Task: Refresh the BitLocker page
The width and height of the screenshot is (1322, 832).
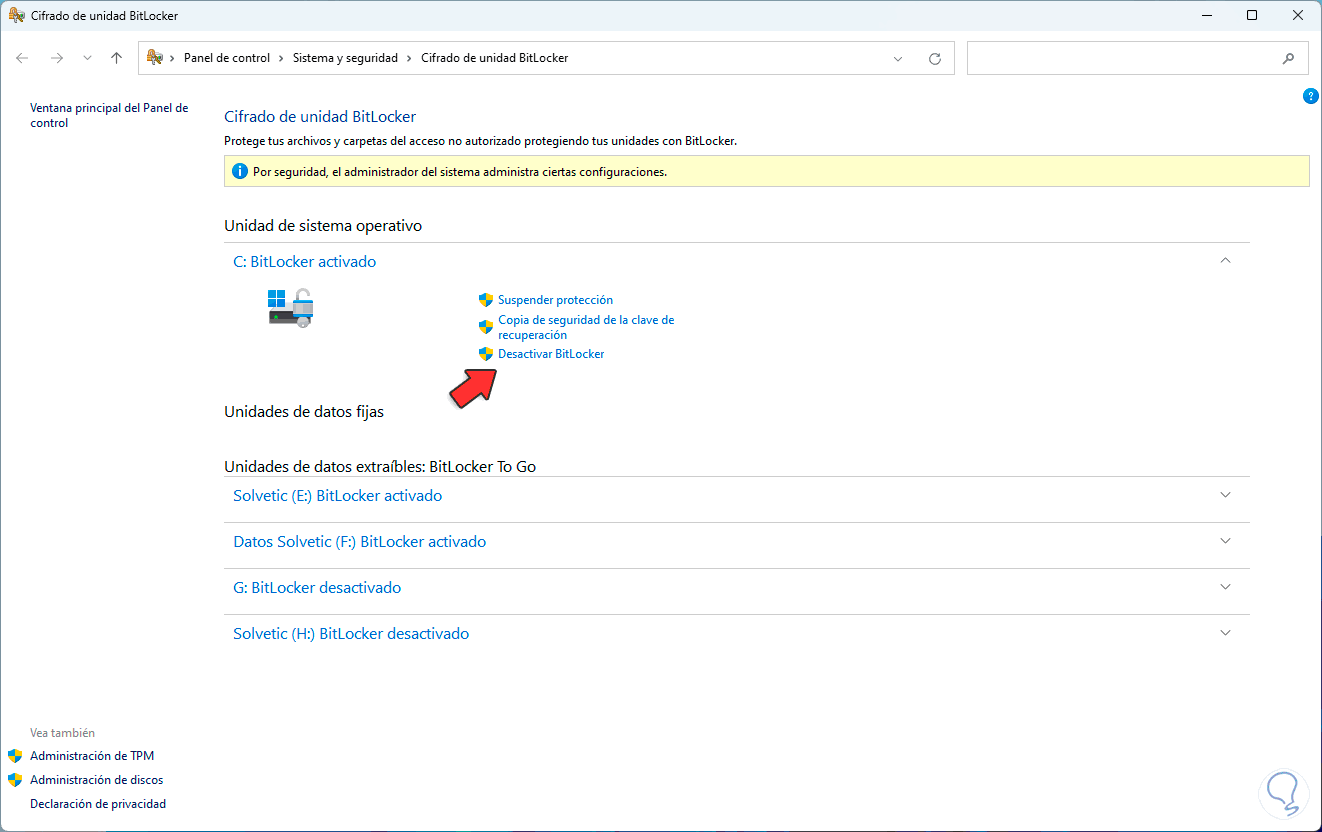Action: click(935, 58)
